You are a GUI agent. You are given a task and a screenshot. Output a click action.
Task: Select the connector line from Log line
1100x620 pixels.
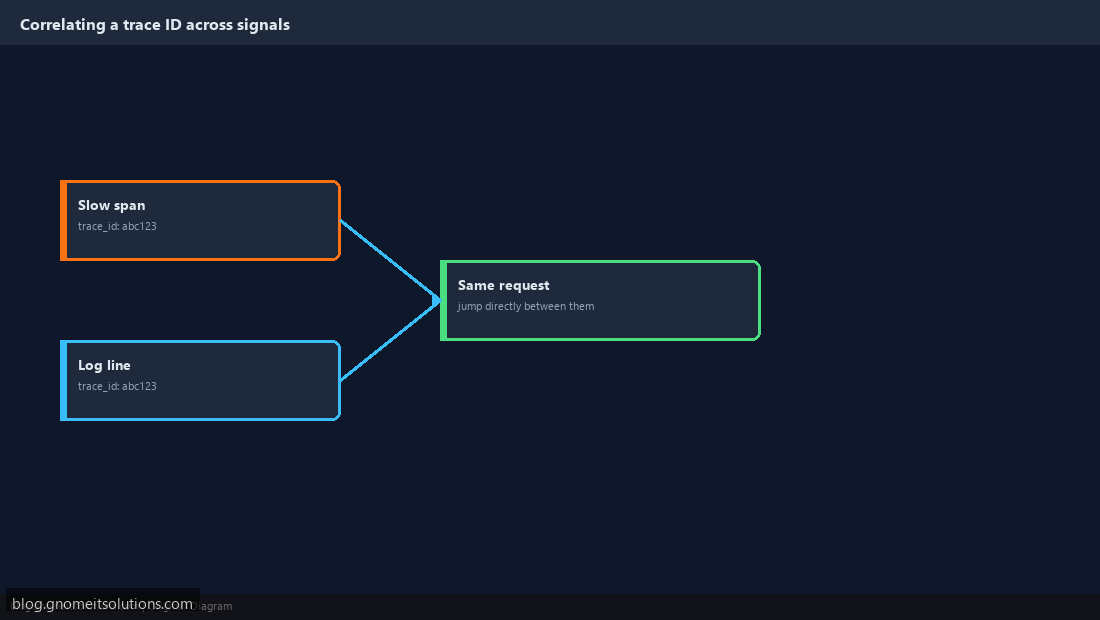coord(387,342)
